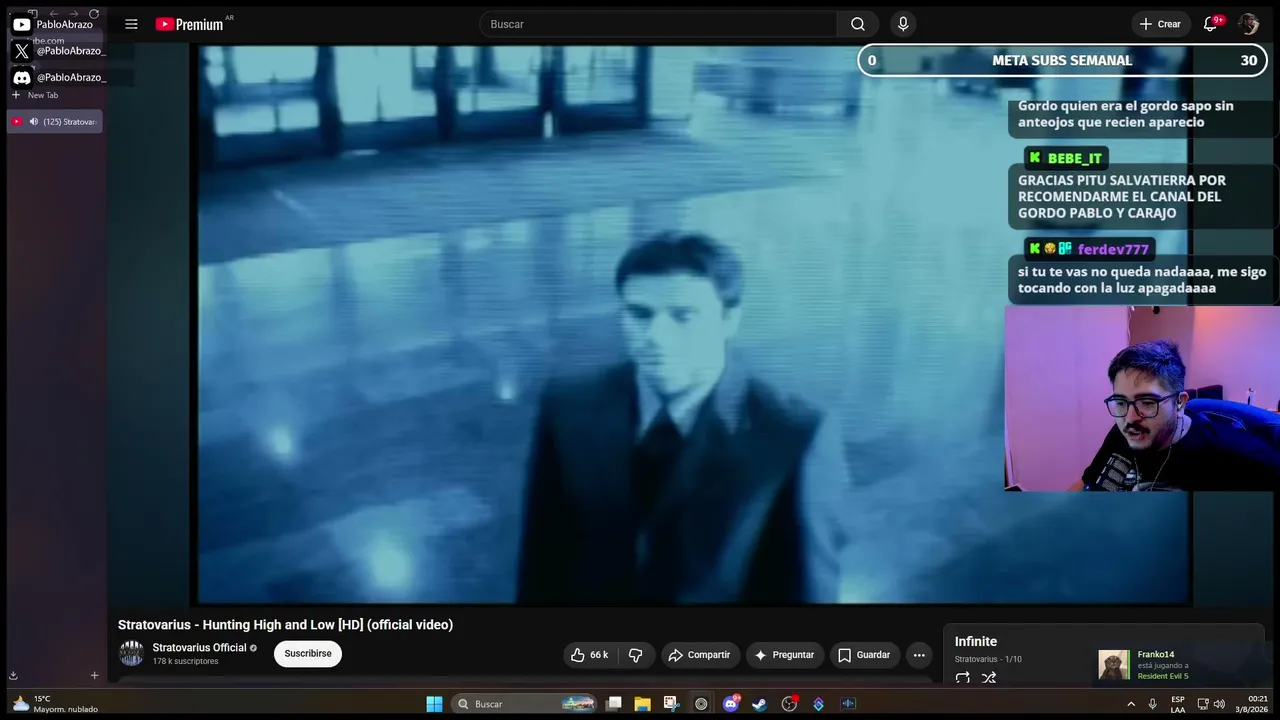Screen dimensions: 1280x720
Task: Open the purple diamond taskbar app
Action: [818, 704]
